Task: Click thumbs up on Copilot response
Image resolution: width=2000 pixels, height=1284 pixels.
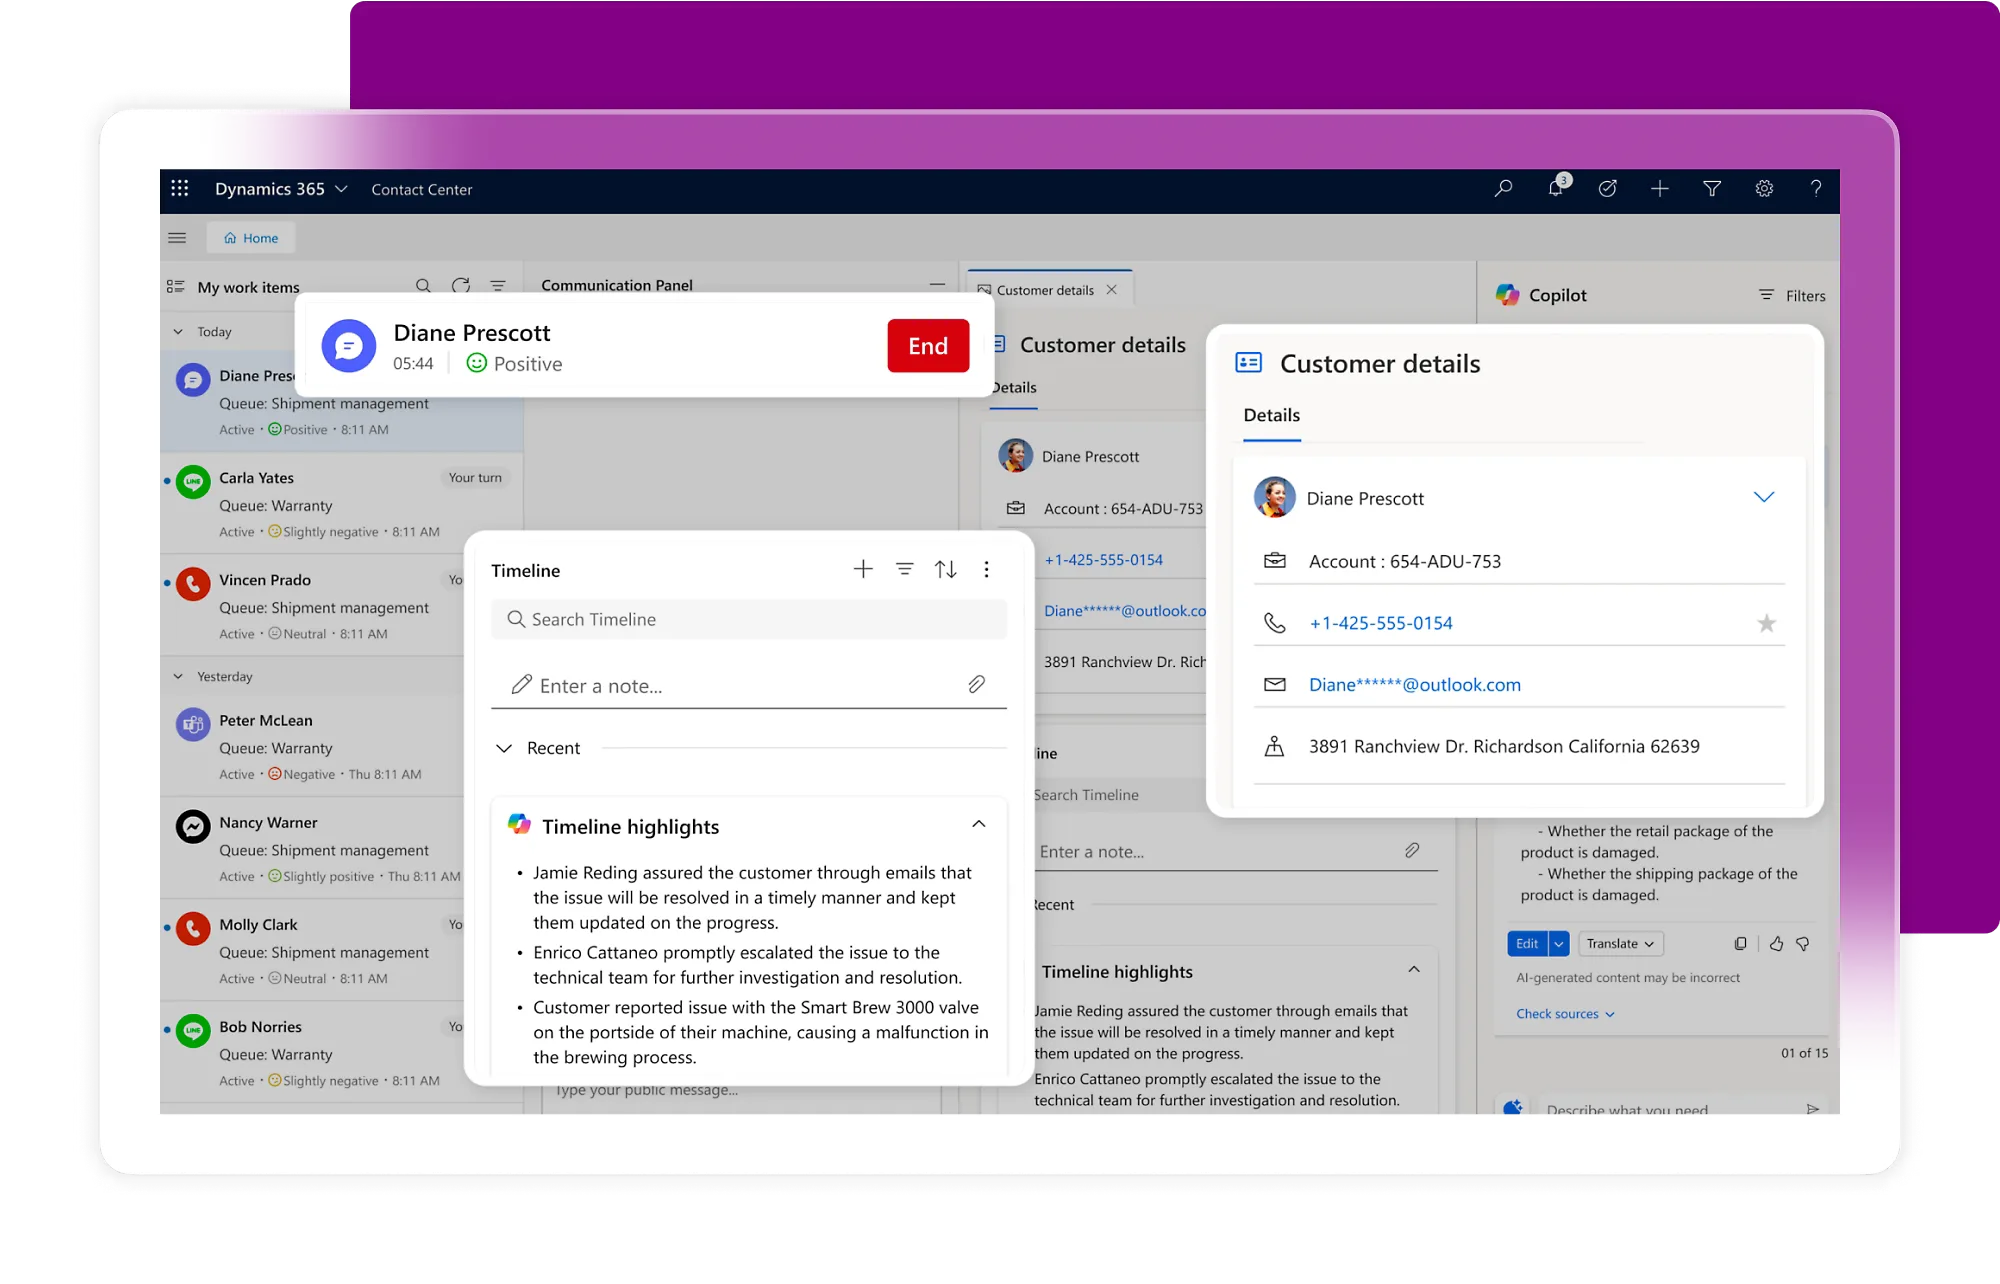Action: [1776, 943]
